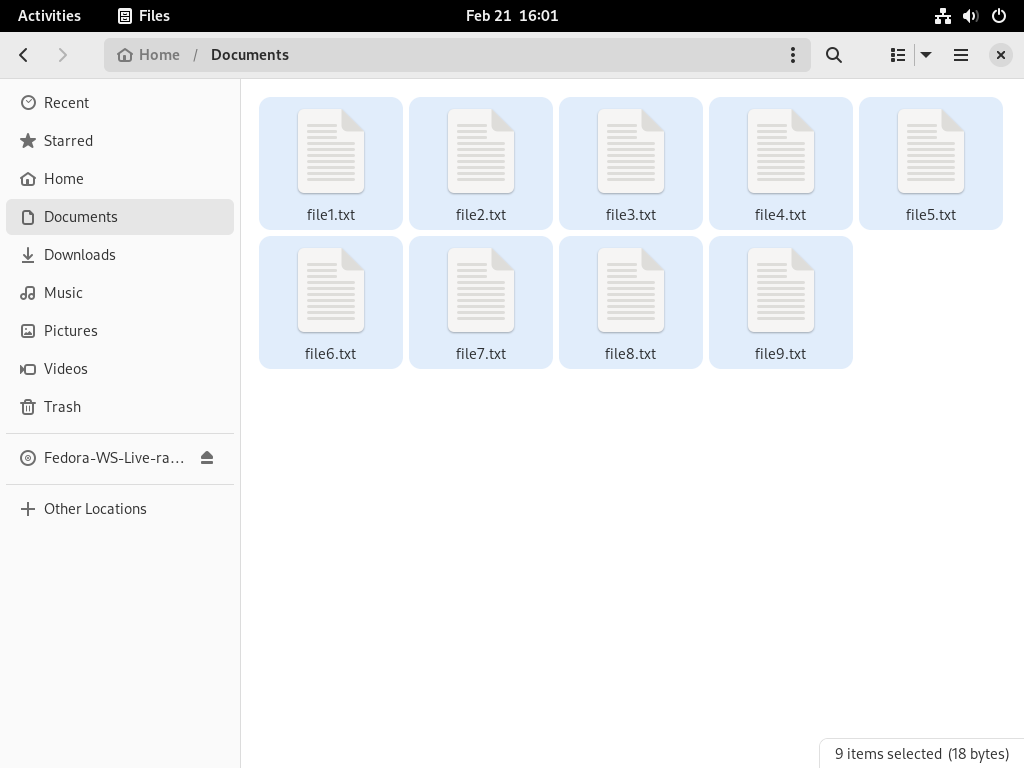Open Starred in the sidebar

pos(120,140)
